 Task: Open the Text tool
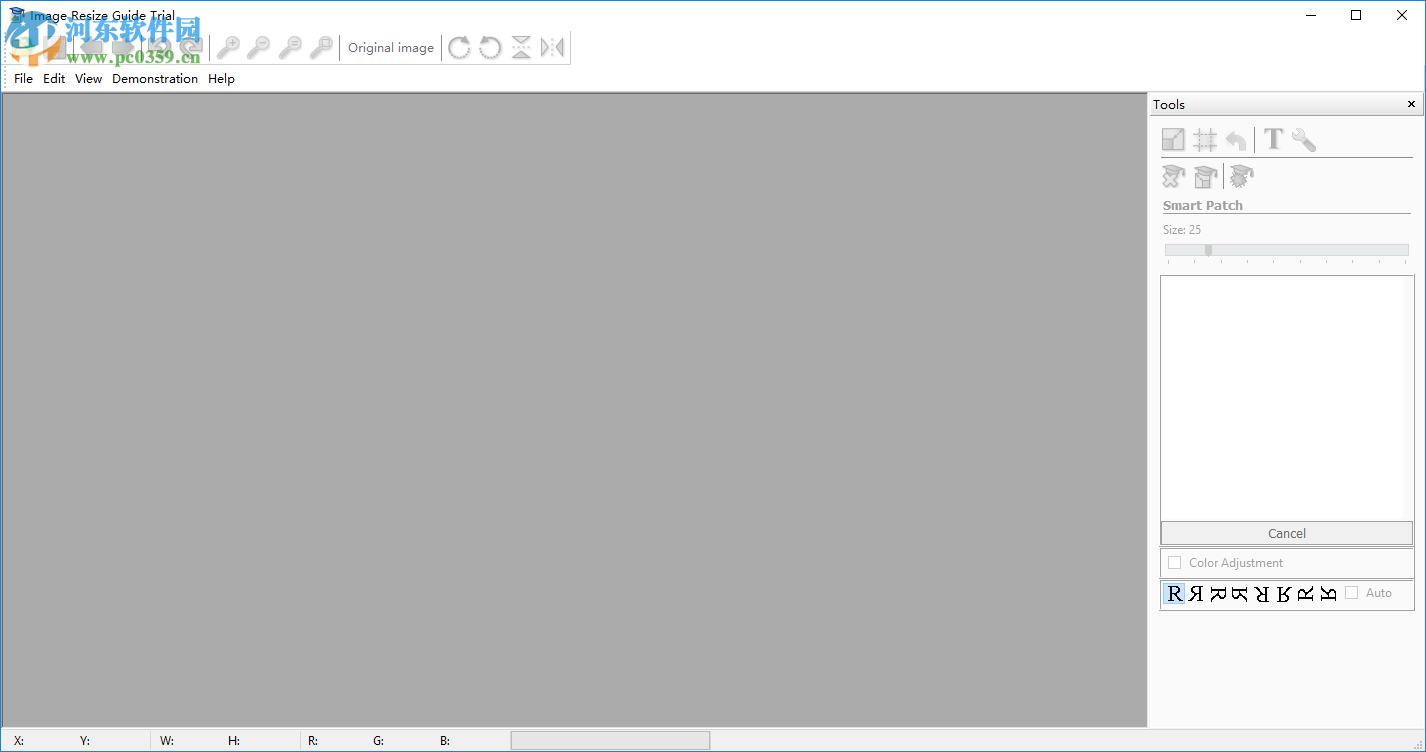point(1272,139)
